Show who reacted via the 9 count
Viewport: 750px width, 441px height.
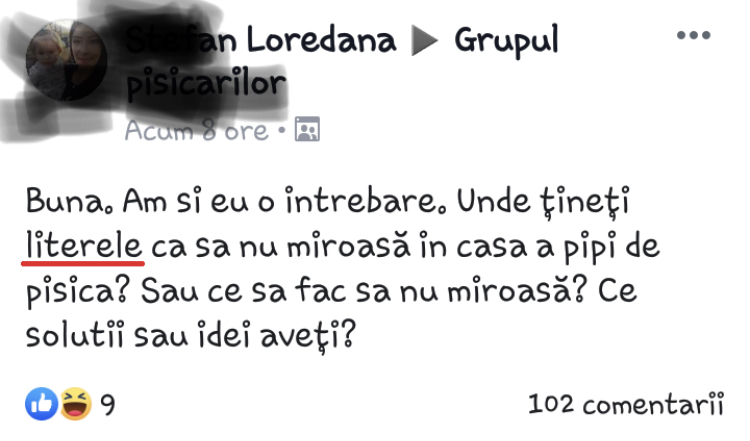(x=108, y=405)
